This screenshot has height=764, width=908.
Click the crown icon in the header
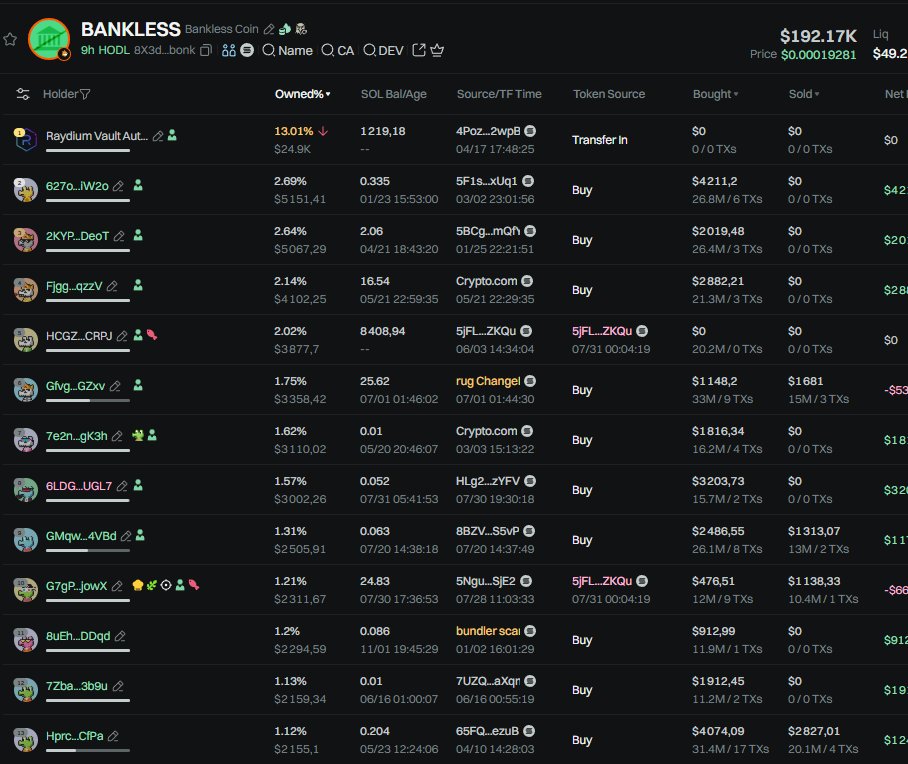(x=437, y=50)
